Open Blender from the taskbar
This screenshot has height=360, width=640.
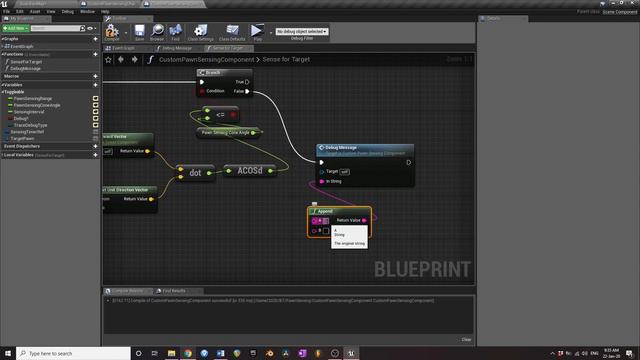tap(269, 353)
